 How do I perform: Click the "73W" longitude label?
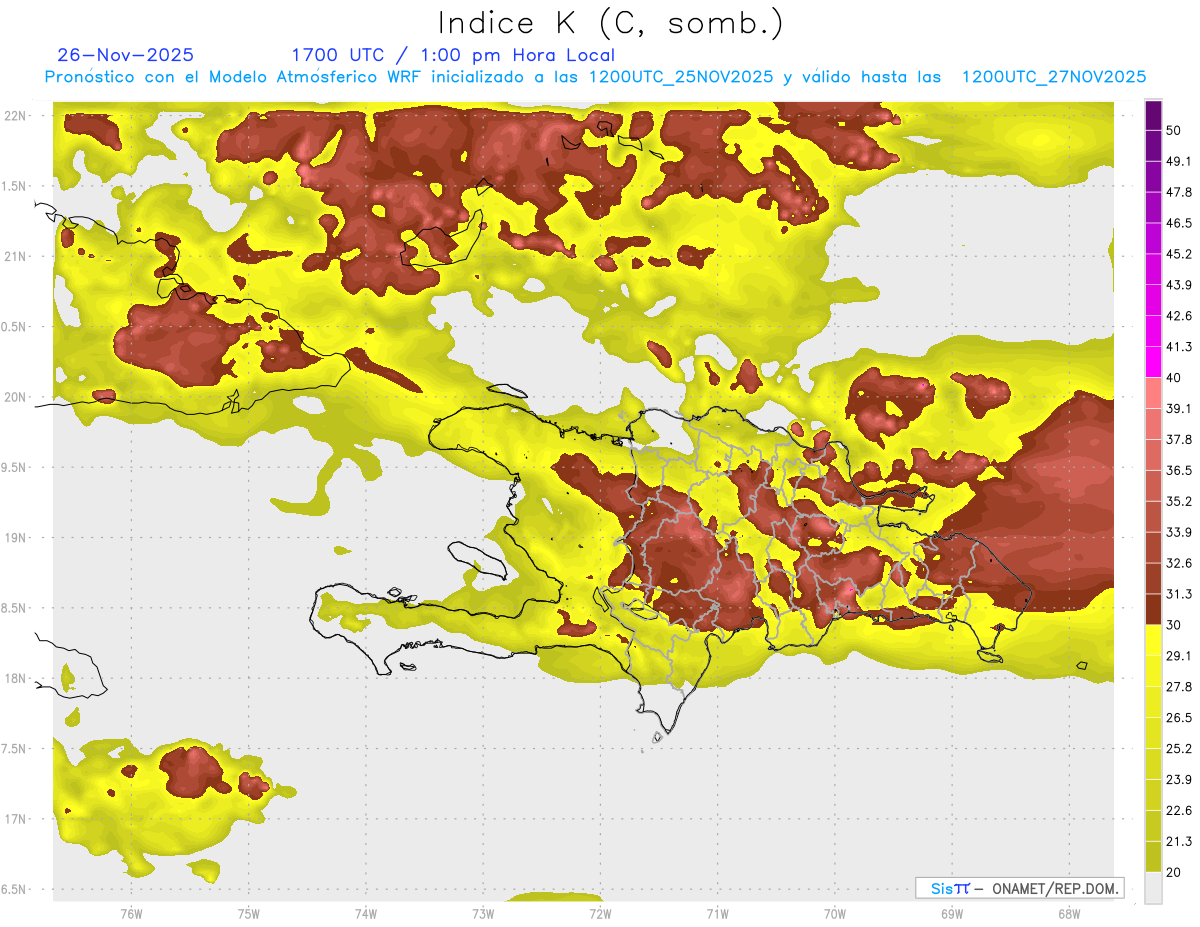click(483, 914)
